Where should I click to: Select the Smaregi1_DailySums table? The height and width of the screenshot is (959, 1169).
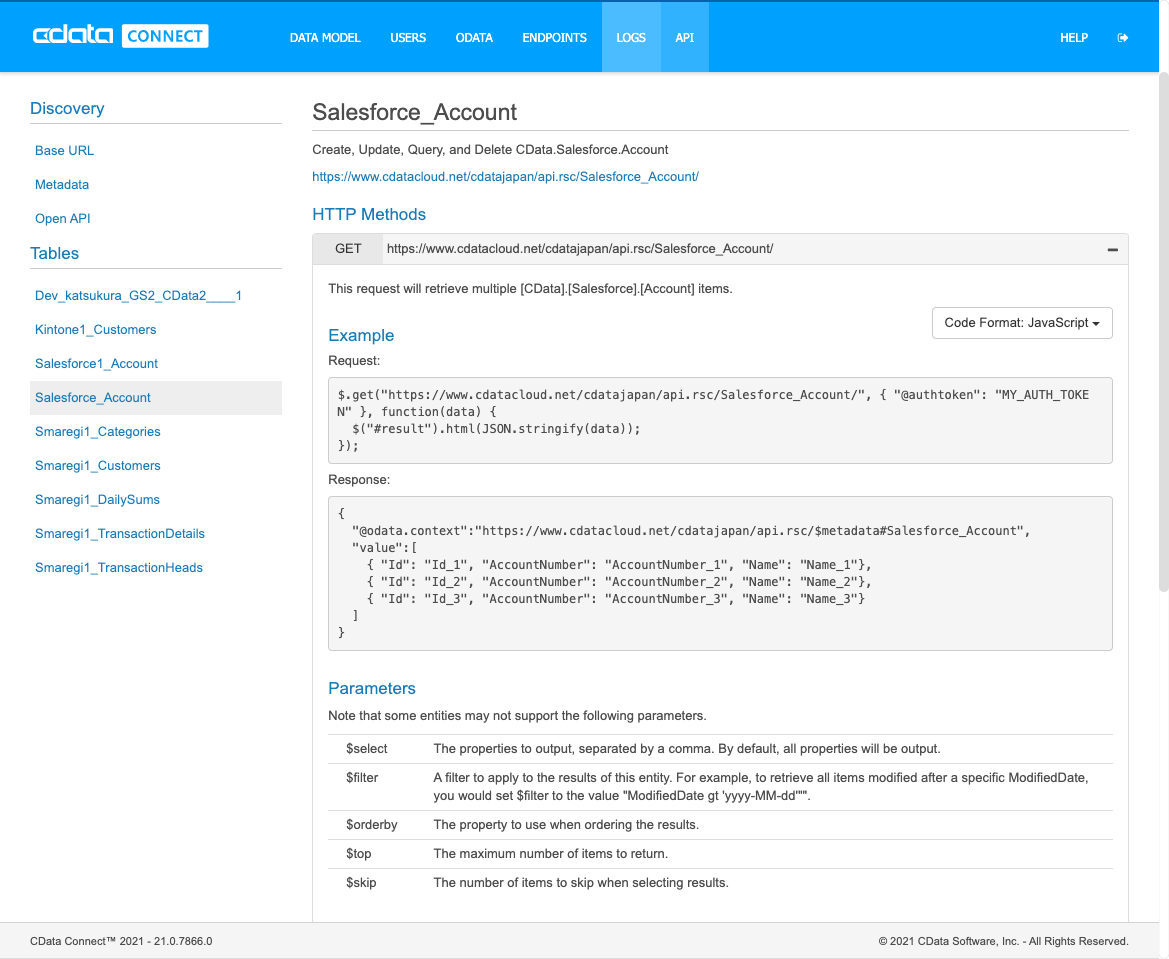[97, 500]
